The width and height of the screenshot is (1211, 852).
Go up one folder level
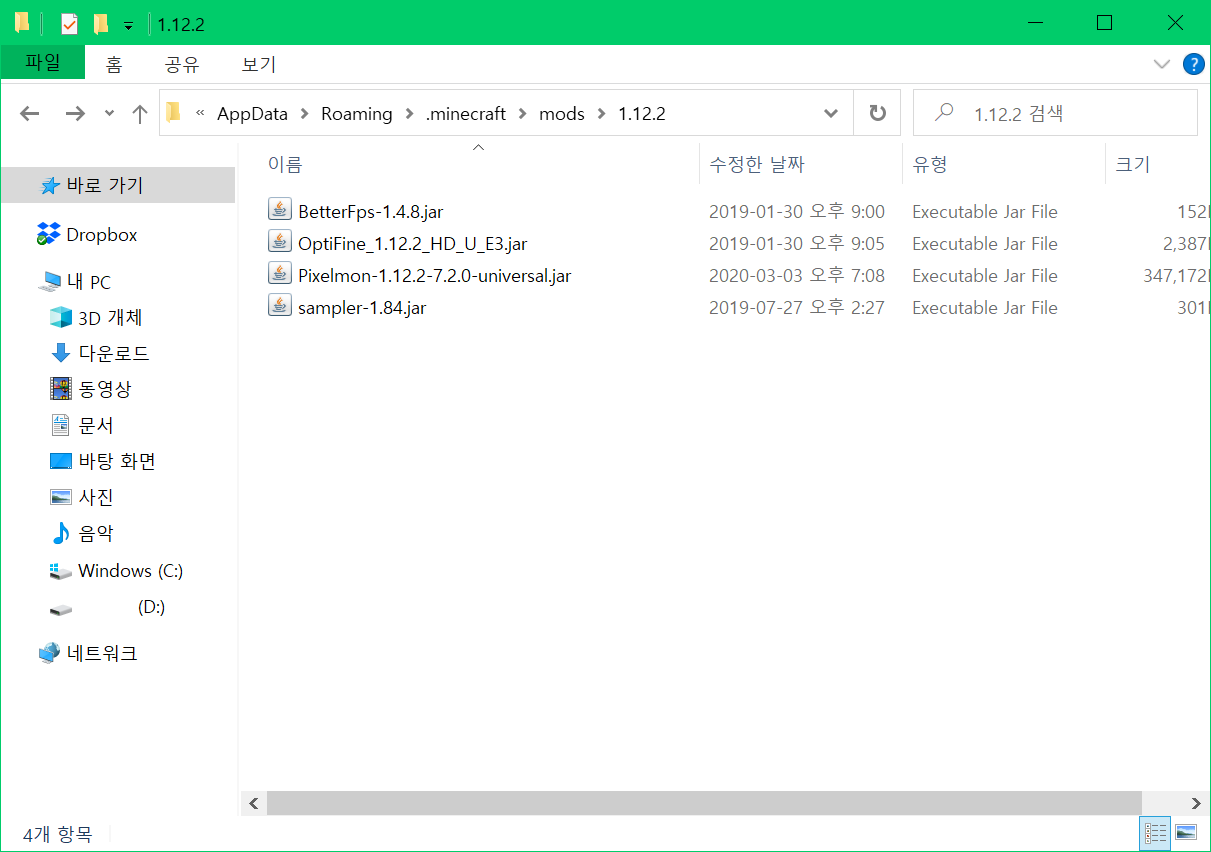click(x=140, y=113)
